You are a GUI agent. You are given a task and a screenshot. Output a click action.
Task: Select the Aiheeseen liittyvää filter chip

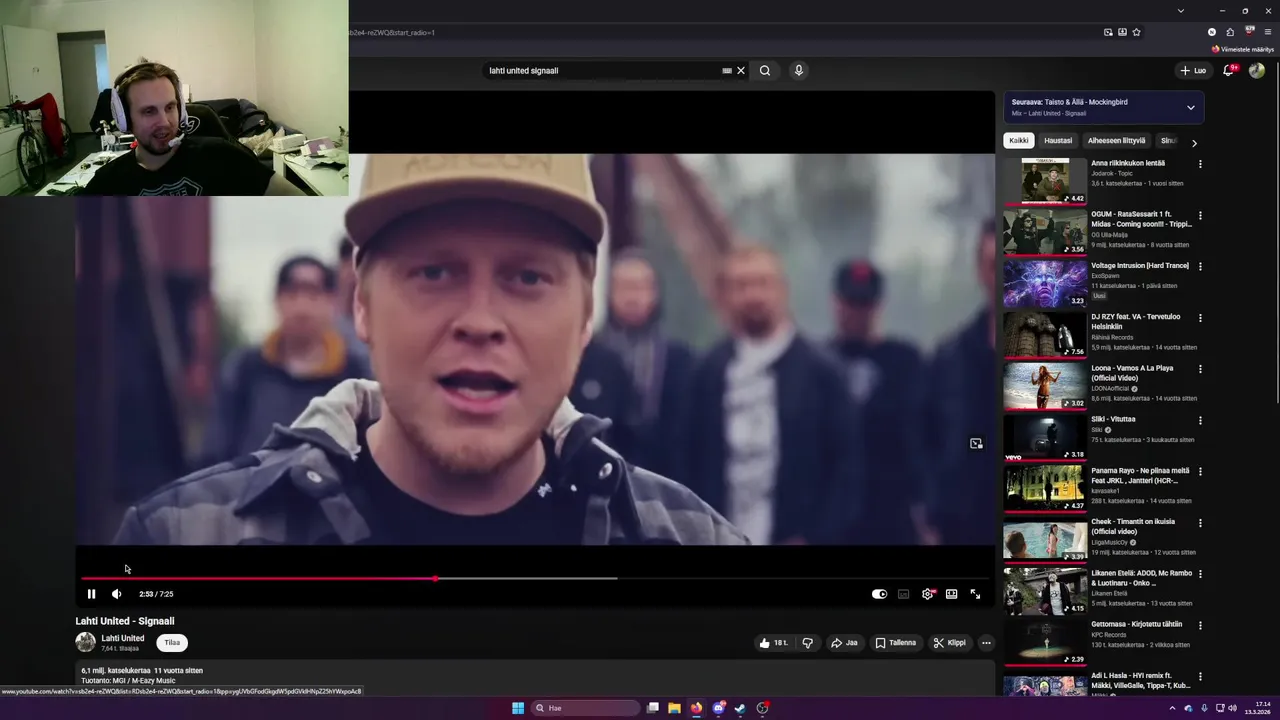click(1116, 141)
